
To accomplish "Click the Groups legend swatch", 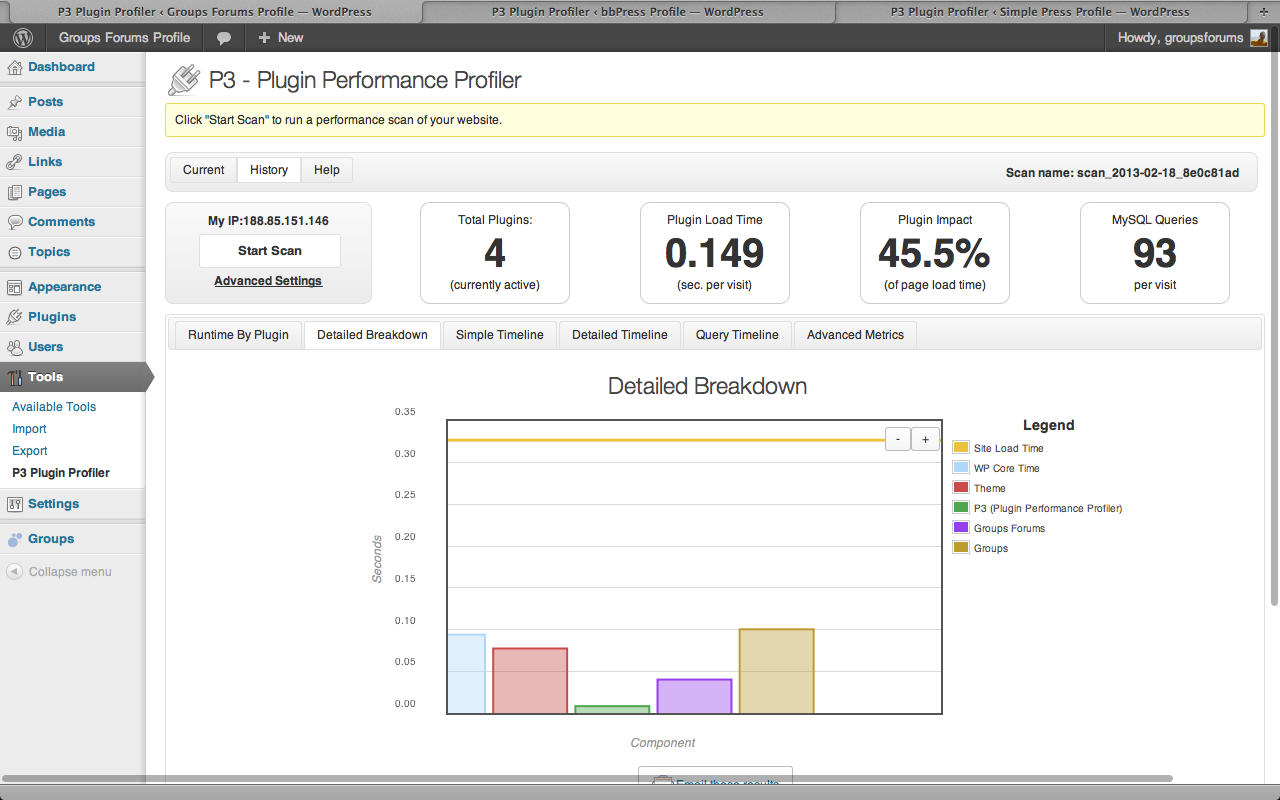I will [961, 548].
